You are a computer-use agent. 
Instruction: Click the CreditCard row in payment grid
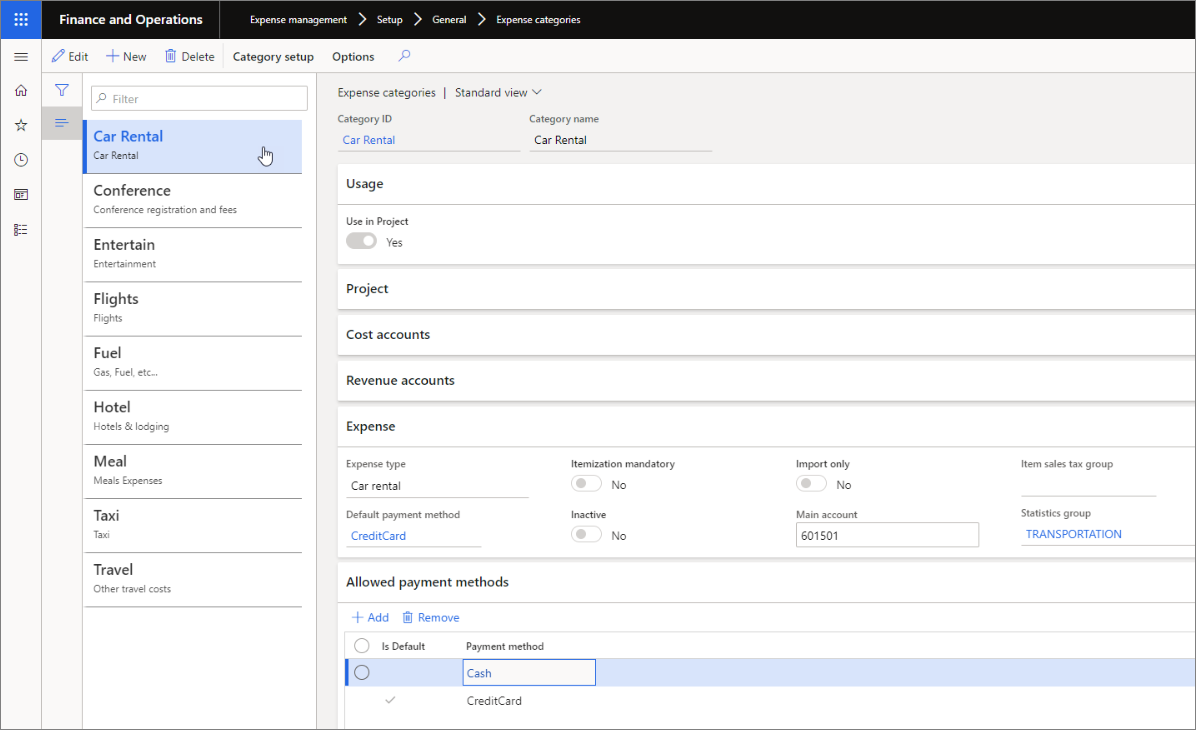[770, 700]
